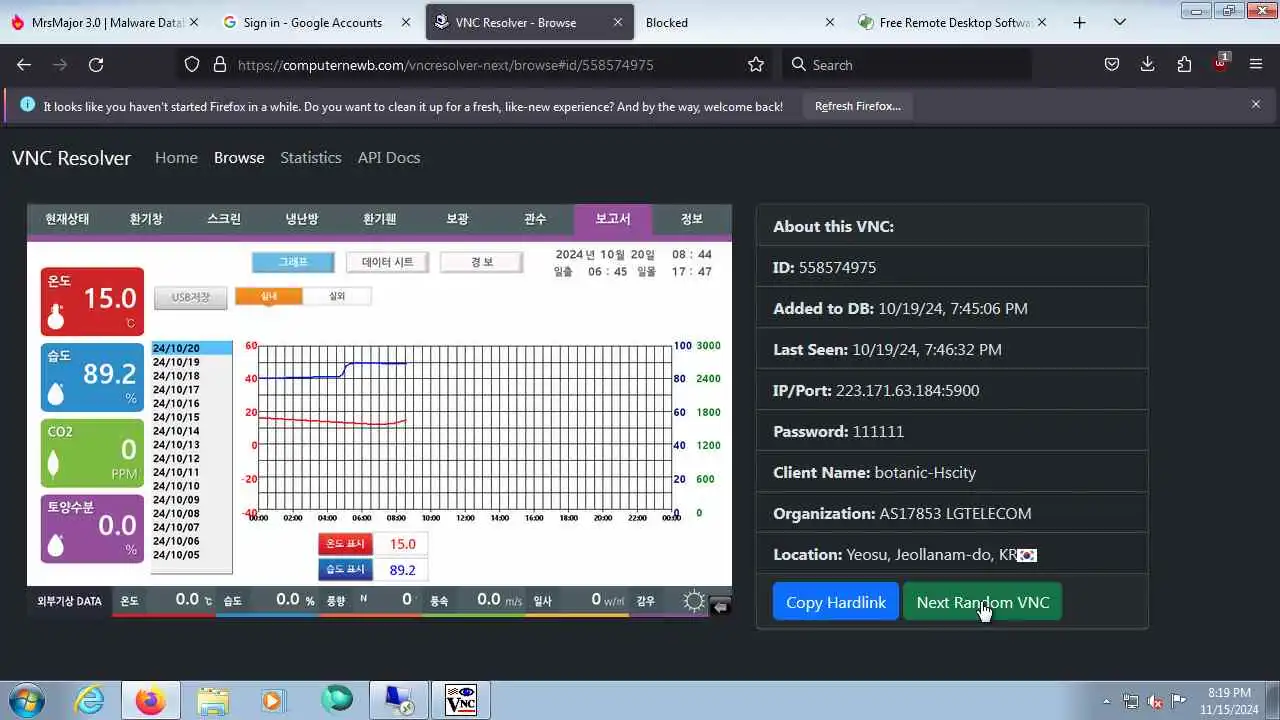Close the Blocked tab
This screenshot has height=720, width=1280.
(x=830, y=22)
